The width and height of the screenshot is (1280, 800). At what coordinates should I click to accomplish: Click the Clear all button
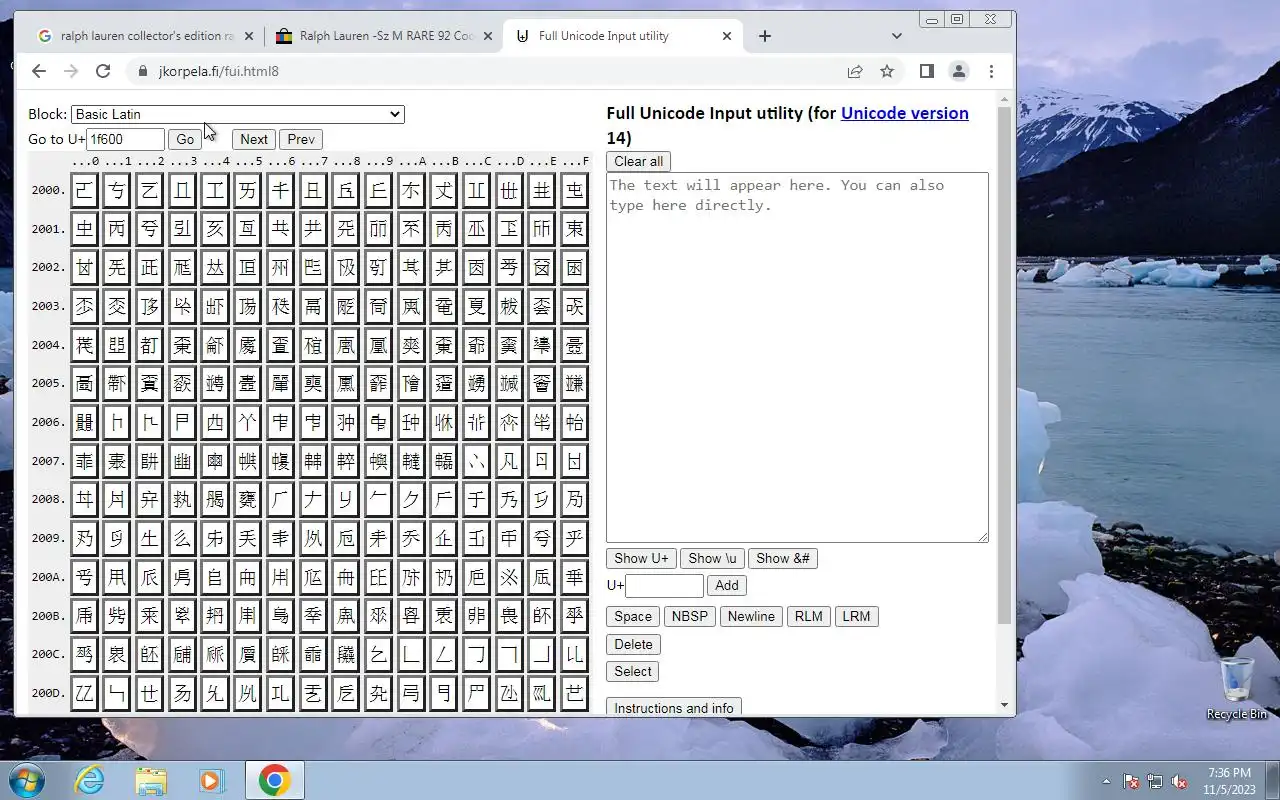point(638,161)
